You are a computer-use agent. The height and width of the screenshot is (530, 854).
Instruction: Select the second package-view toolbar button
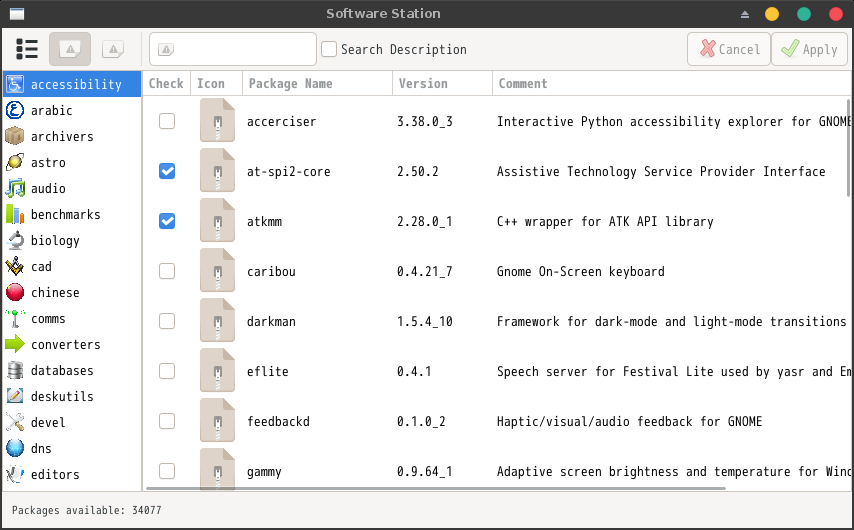click(x=113, y=49)
